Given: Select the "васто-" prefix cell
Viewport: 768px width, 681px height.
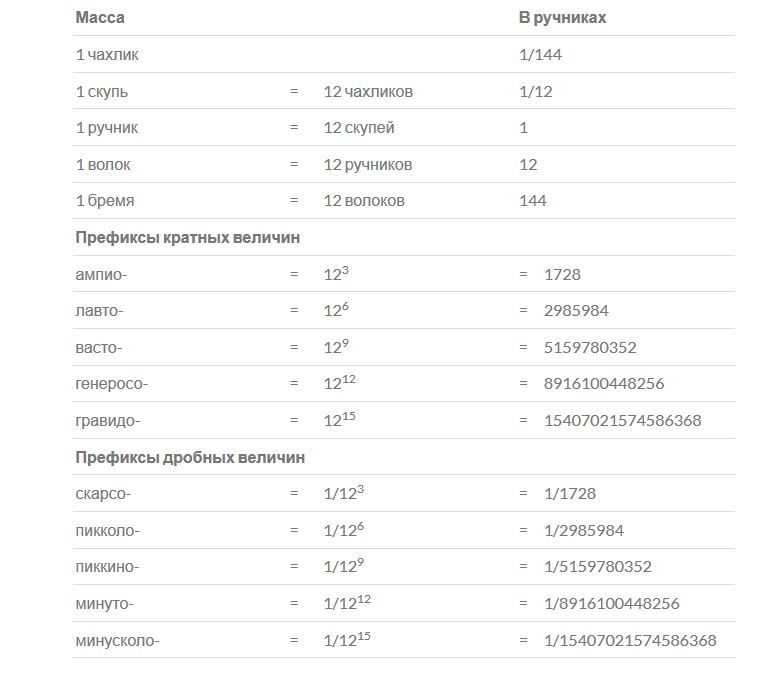Looking at the screenshot, I should (x=99, y=347).
